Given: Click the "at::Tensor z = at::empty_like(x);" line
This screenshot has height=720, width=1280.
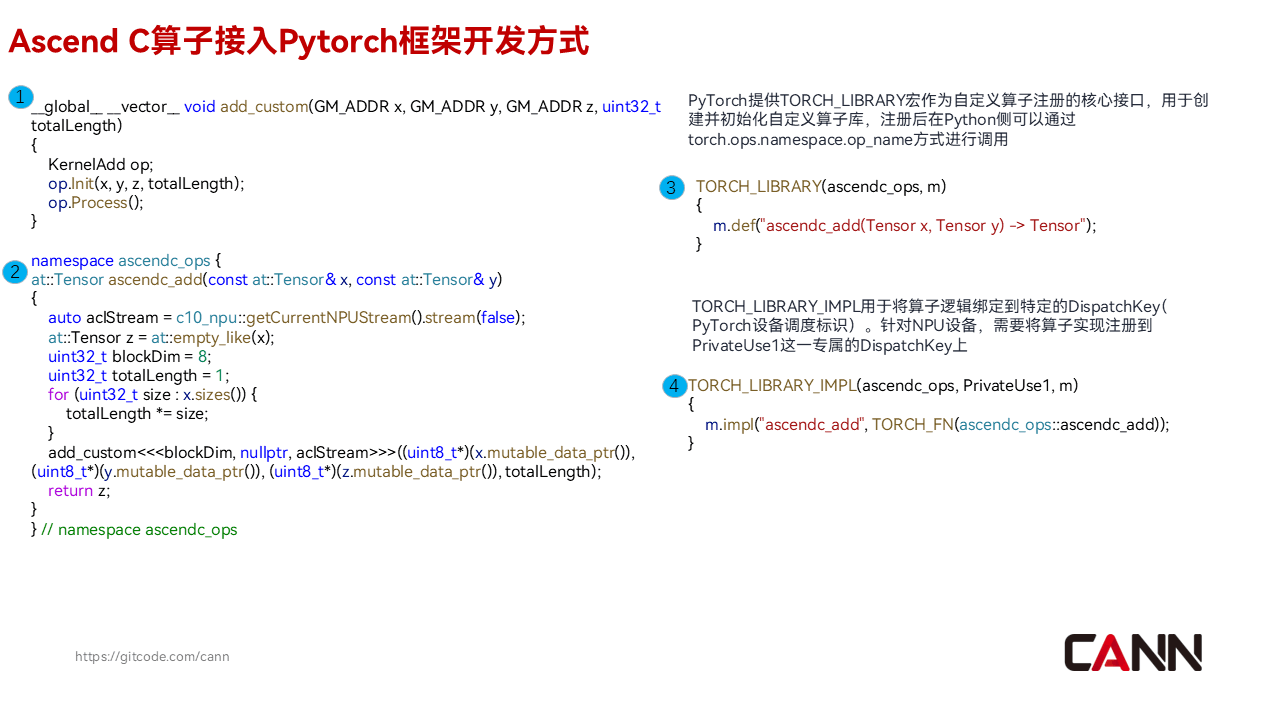Looking at the screenshot, I should tap(161, 337).
